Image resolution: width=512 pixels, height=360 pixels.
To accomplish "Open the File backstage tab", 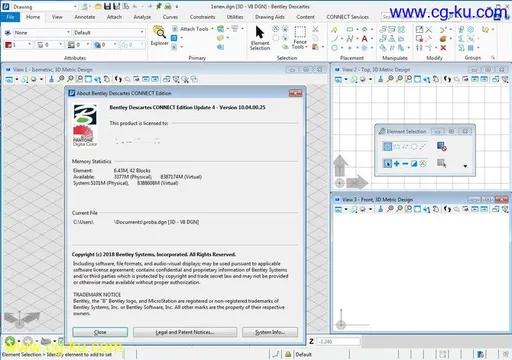I will point(10,17).
